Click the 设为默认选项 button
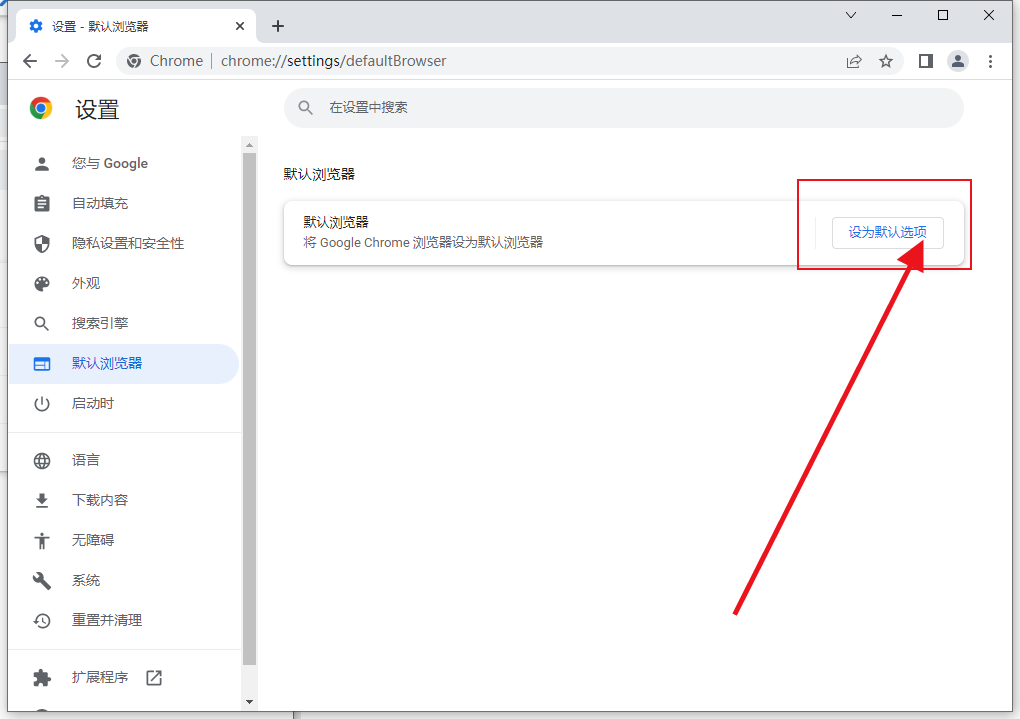Viewport: 1020px width, 719px height. click(x=887, y=232)
